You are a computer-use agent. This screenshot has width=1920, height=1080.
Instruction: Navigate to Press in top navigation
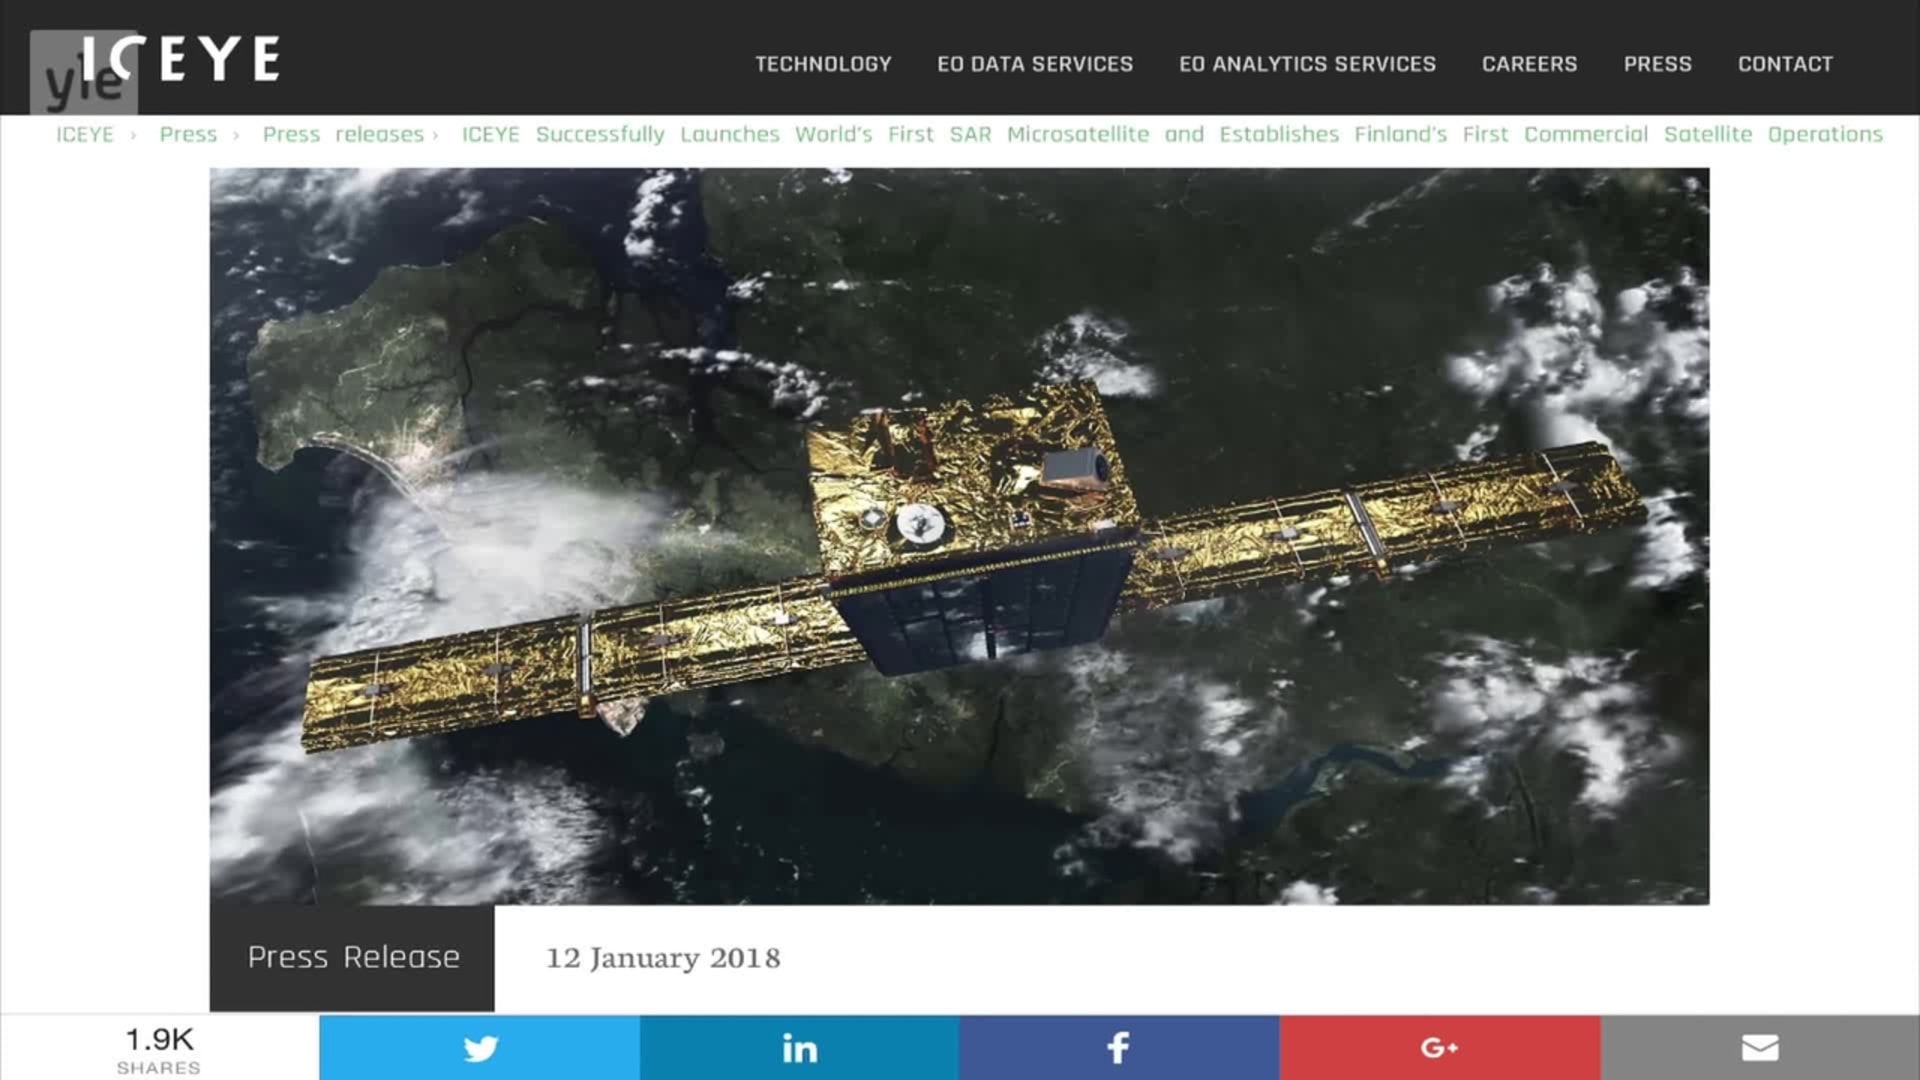coord(1657,64)
